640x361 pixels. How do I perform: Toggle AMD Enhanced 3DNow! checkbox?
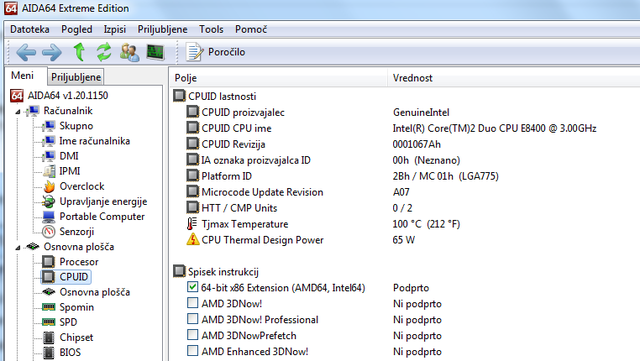pyautogui.click(x=193, y=350)
